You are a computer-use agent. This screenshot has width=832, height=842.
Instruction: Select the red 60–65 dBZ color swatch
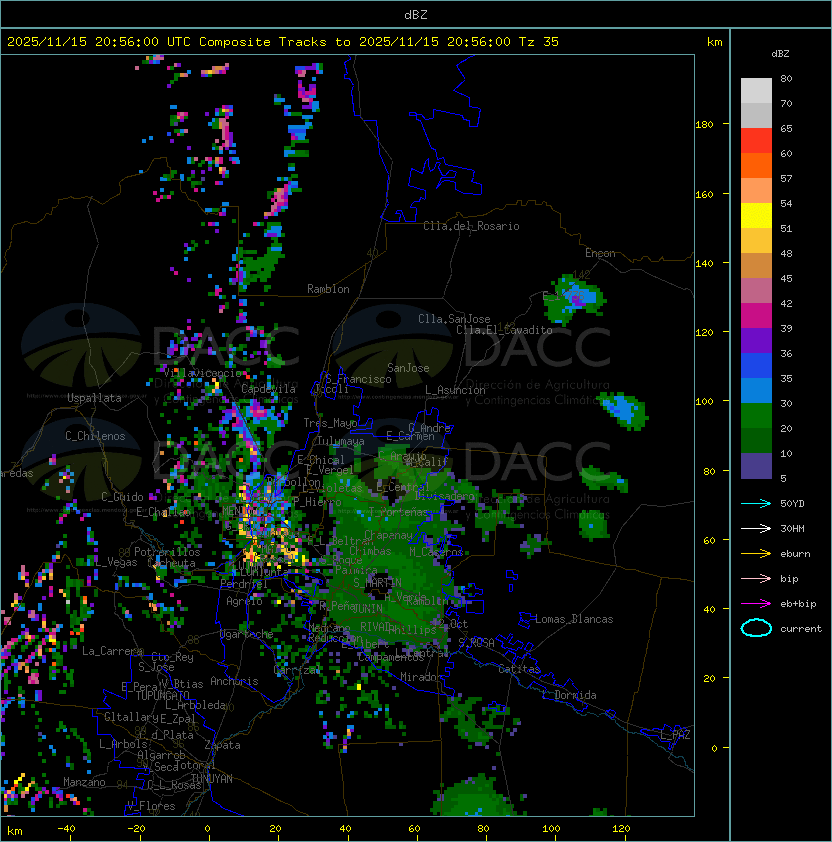pos(756,141)
